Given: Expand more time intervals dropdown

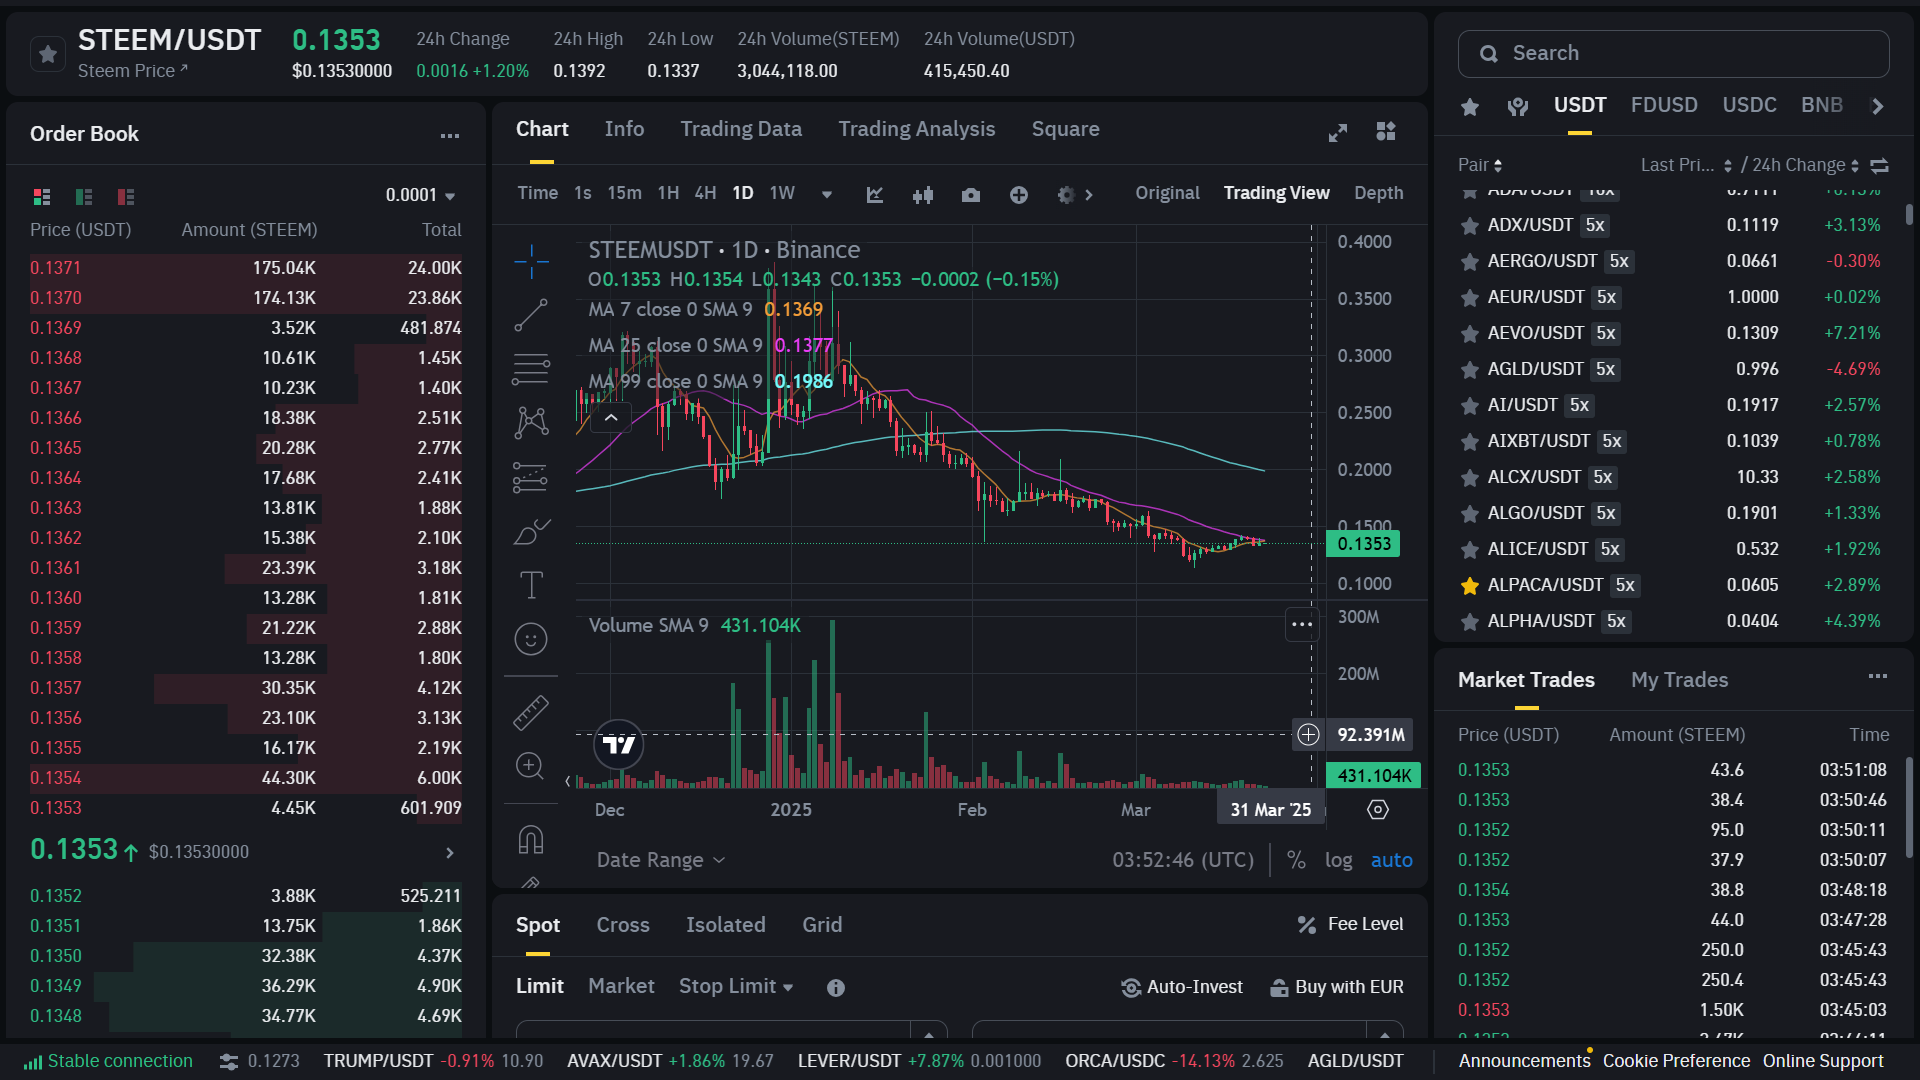Looking at the screenshot, I should [827, 194].
